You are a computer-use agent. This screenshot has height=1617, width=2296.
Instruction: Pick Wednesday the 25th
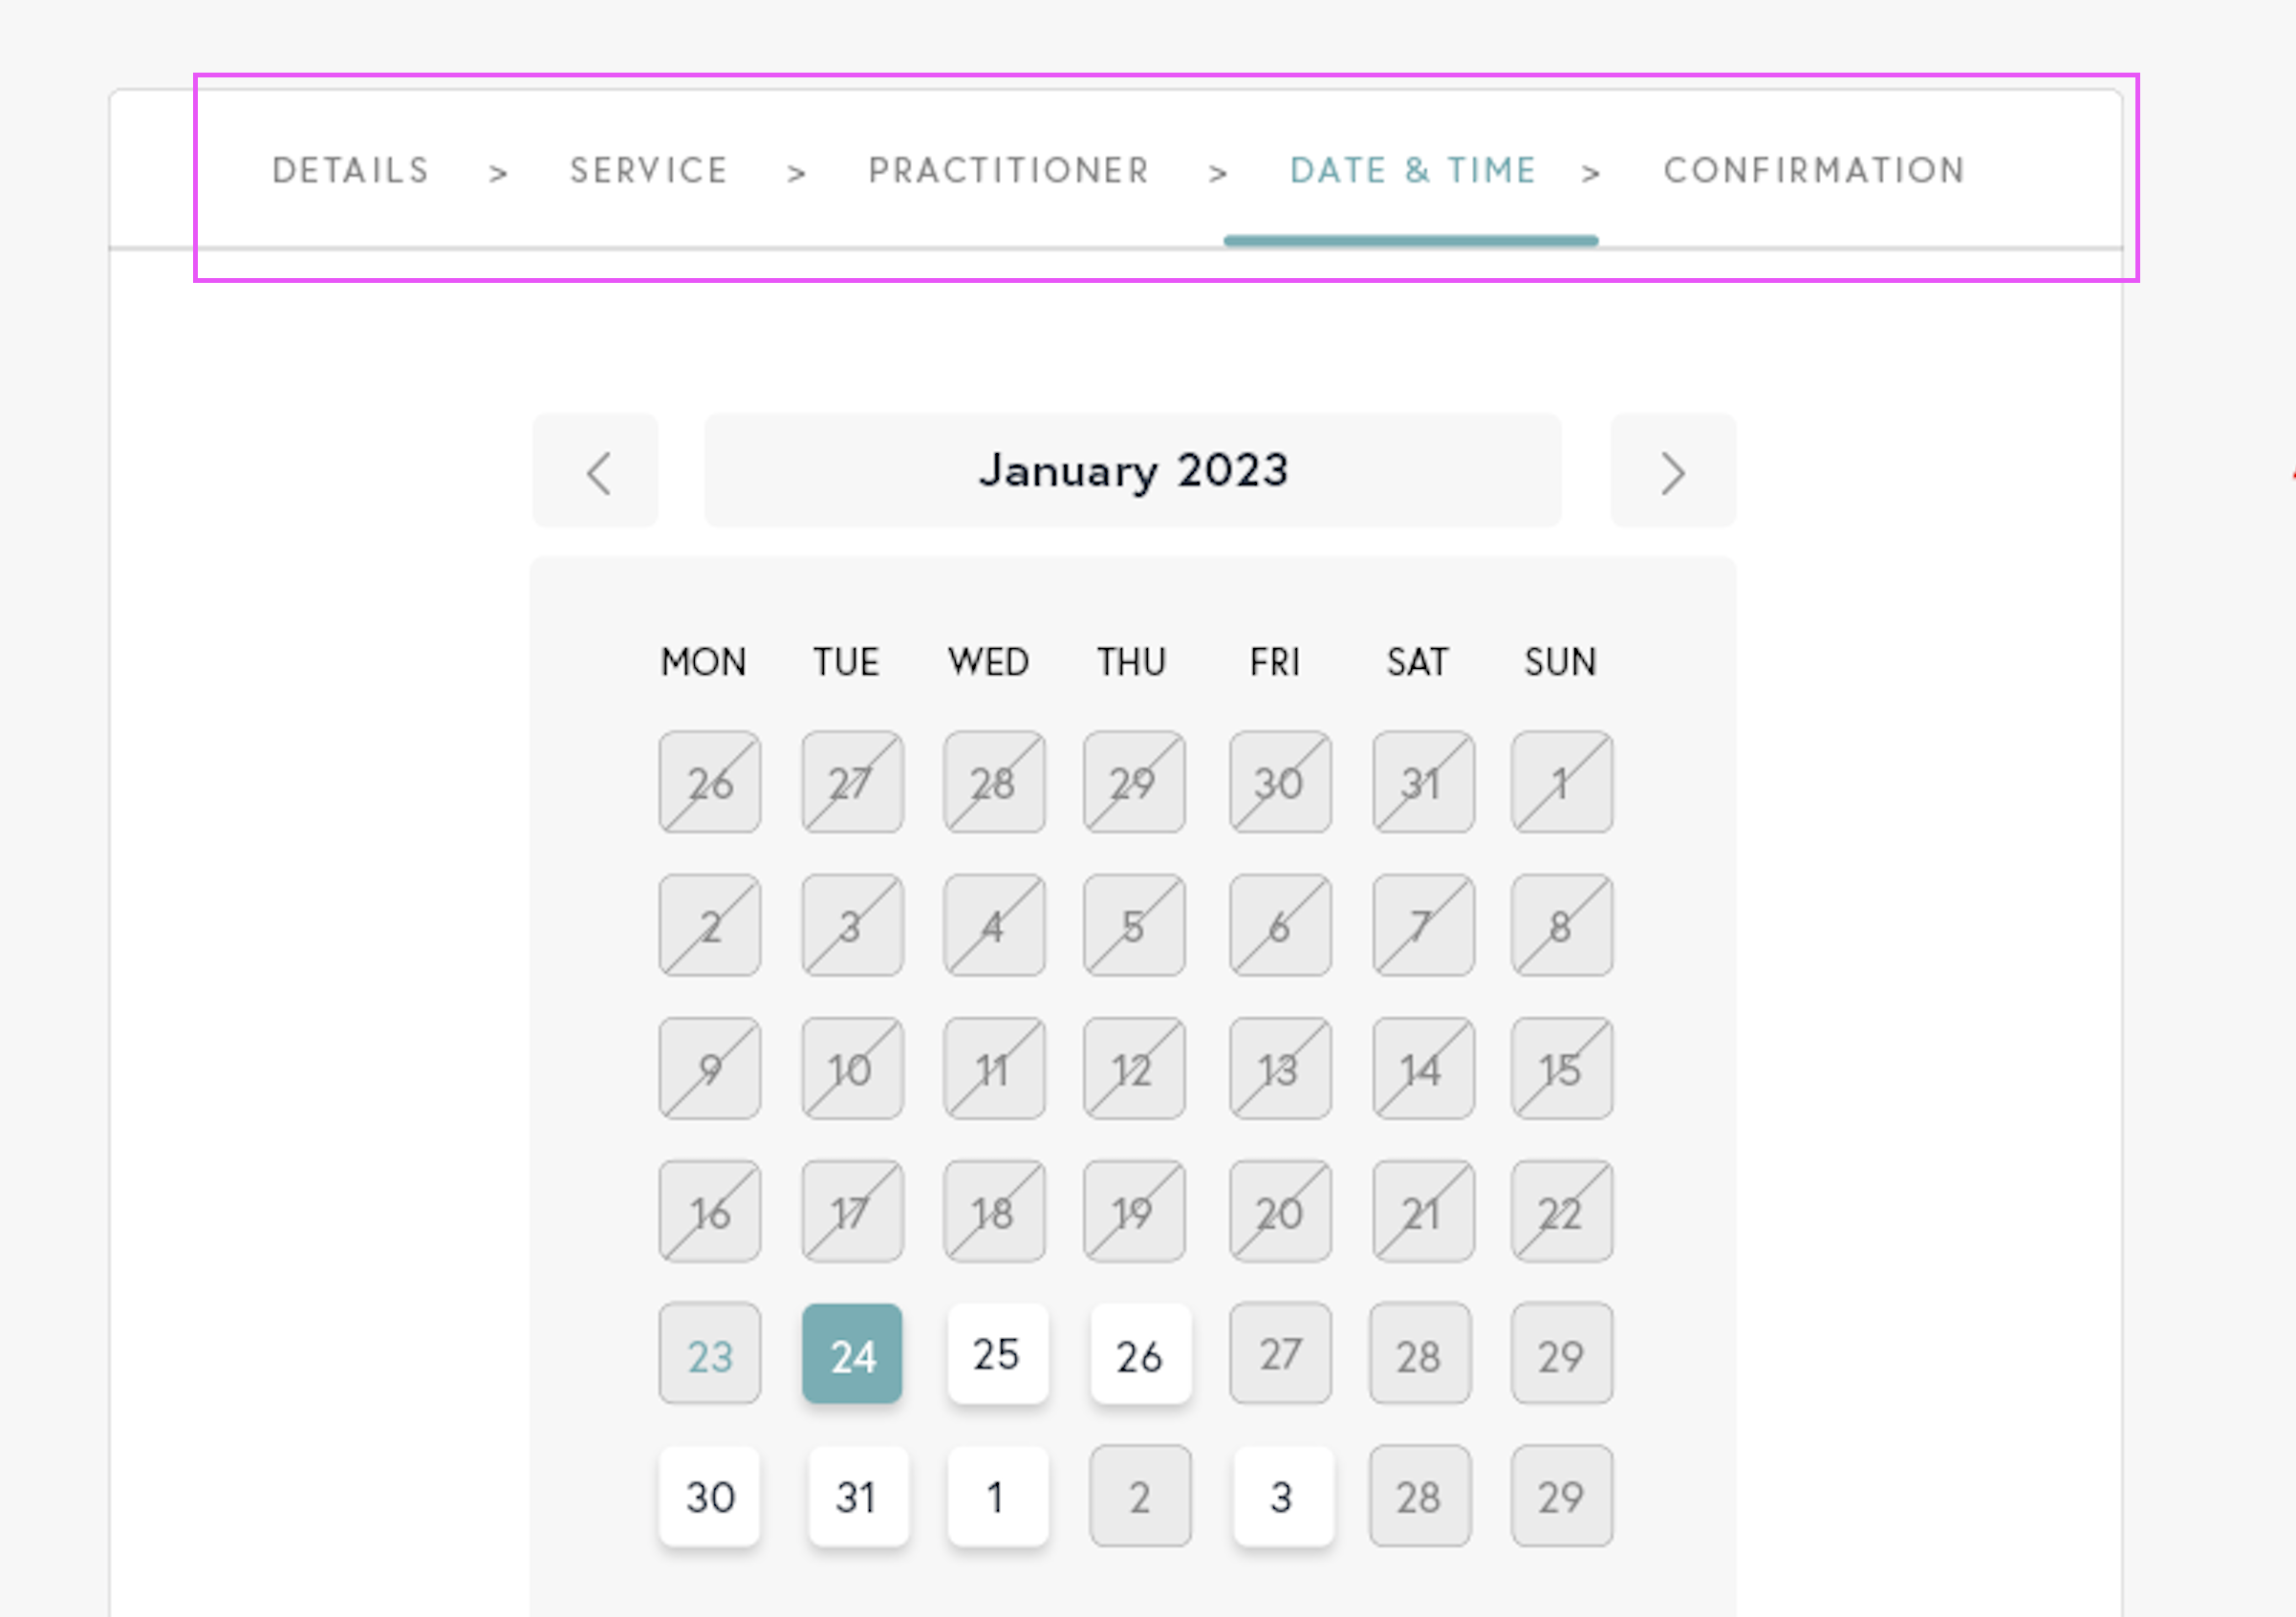click(x=996, y=1354)
